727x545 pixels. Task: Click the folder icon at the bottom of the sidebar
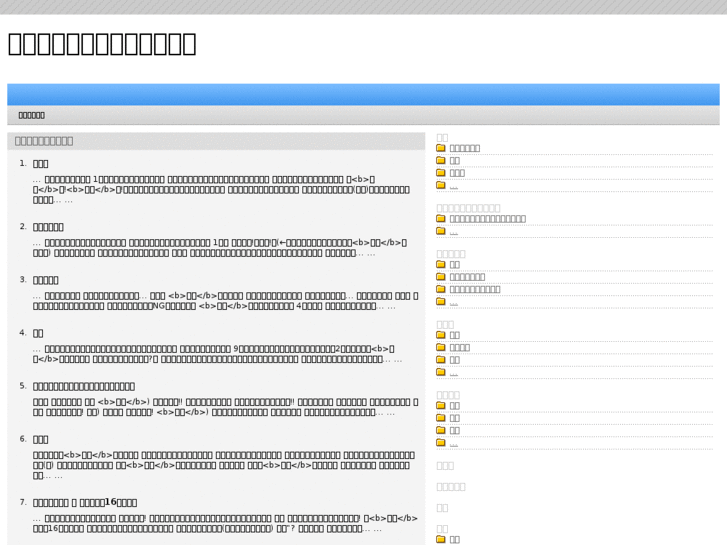click(x=441, y=539)
